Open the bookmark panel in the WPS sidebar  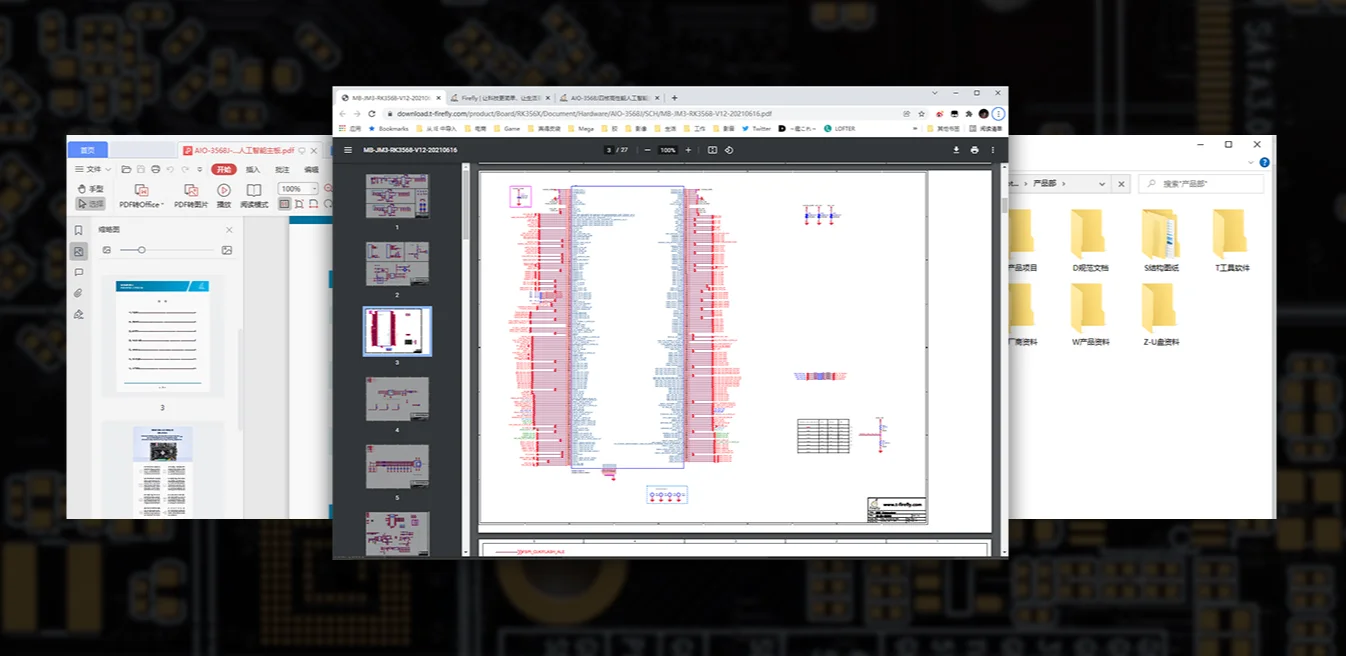point(78,230)
